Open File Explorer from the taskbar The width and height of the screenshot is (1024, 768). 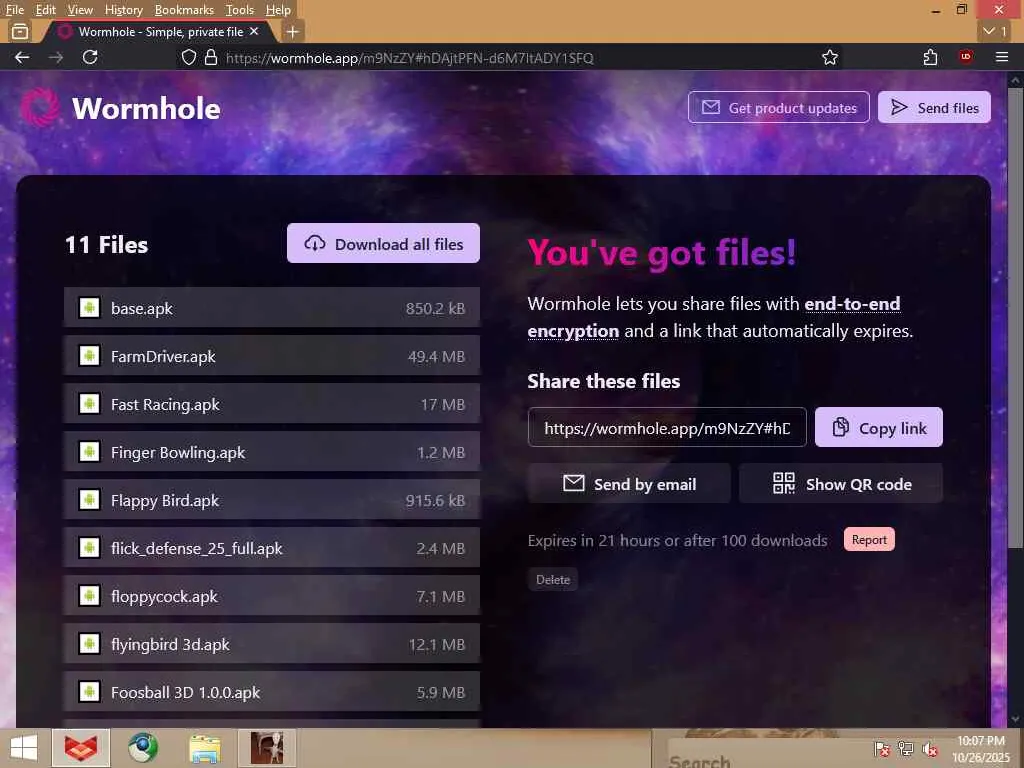(x=205, y=748)
